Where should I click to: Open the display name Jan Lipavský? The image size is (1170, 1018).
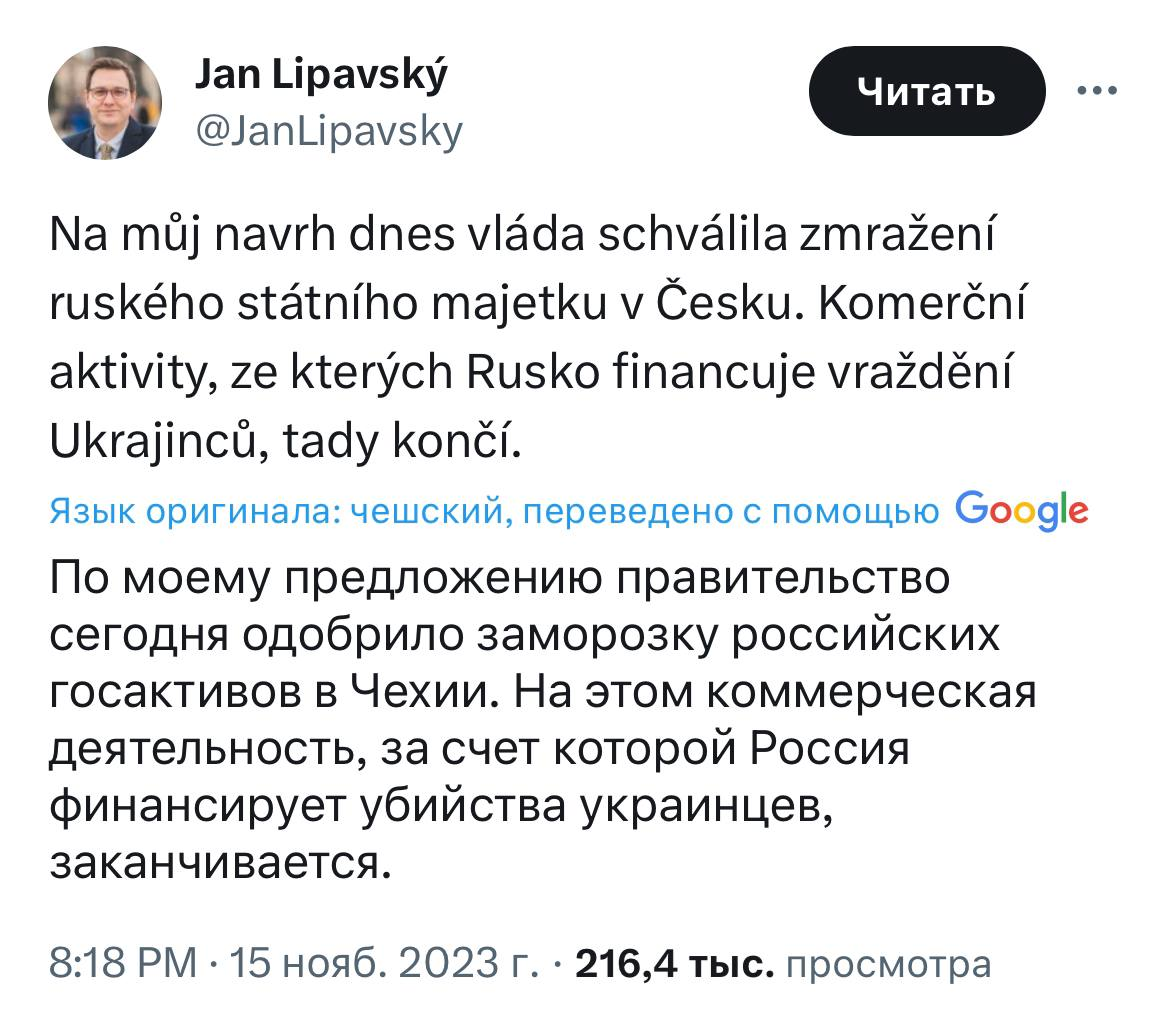[321, 76]
